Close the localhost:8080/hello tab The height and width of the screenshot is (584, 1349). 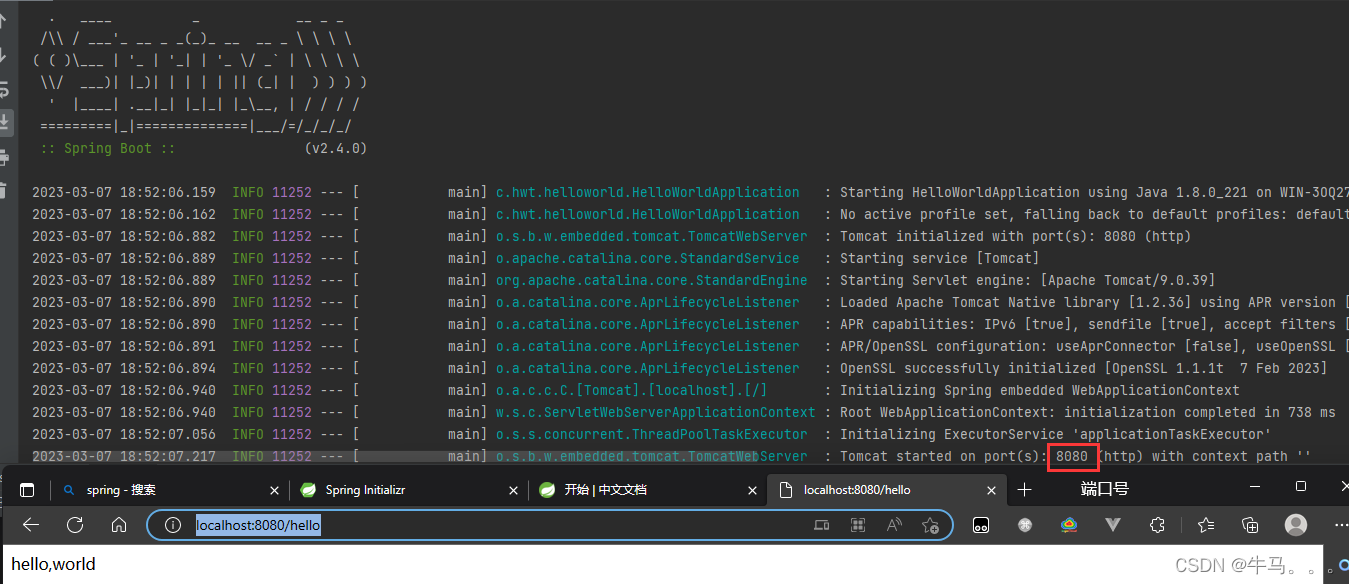click(992, 490)
